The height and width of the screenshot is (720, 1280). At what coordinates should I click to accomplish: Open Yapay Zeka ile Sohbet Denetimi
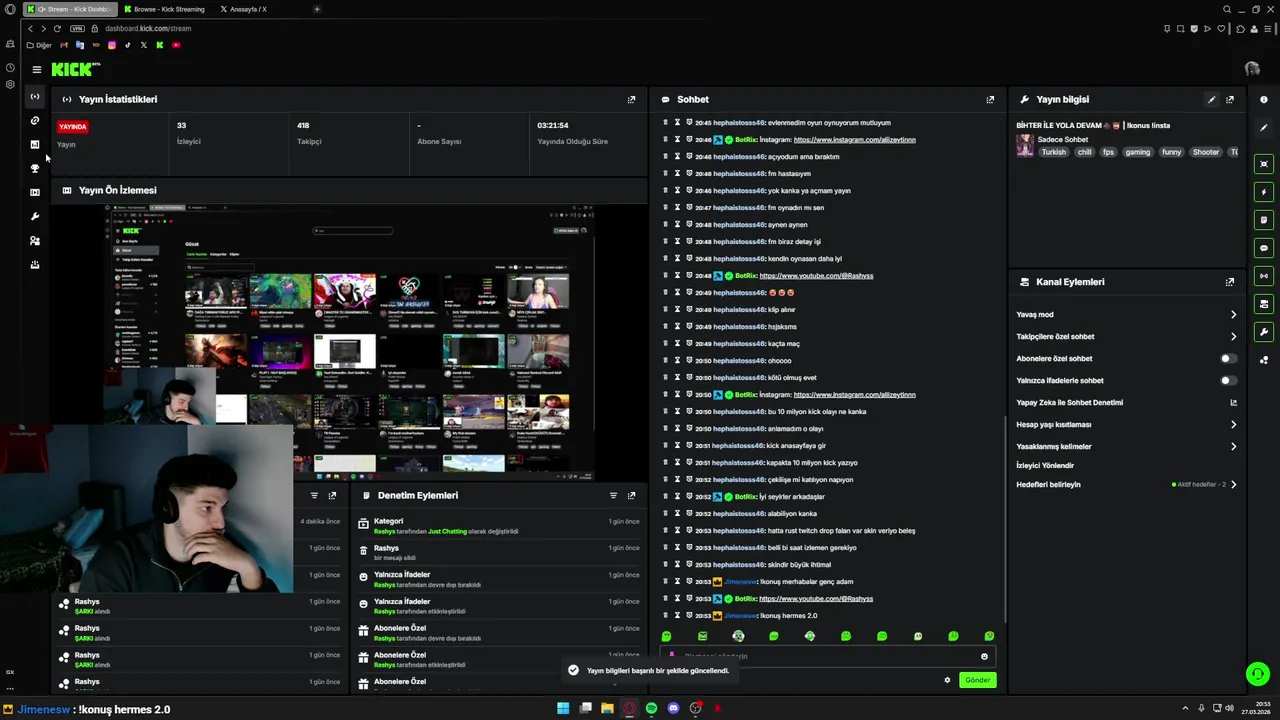(1233, 402)
